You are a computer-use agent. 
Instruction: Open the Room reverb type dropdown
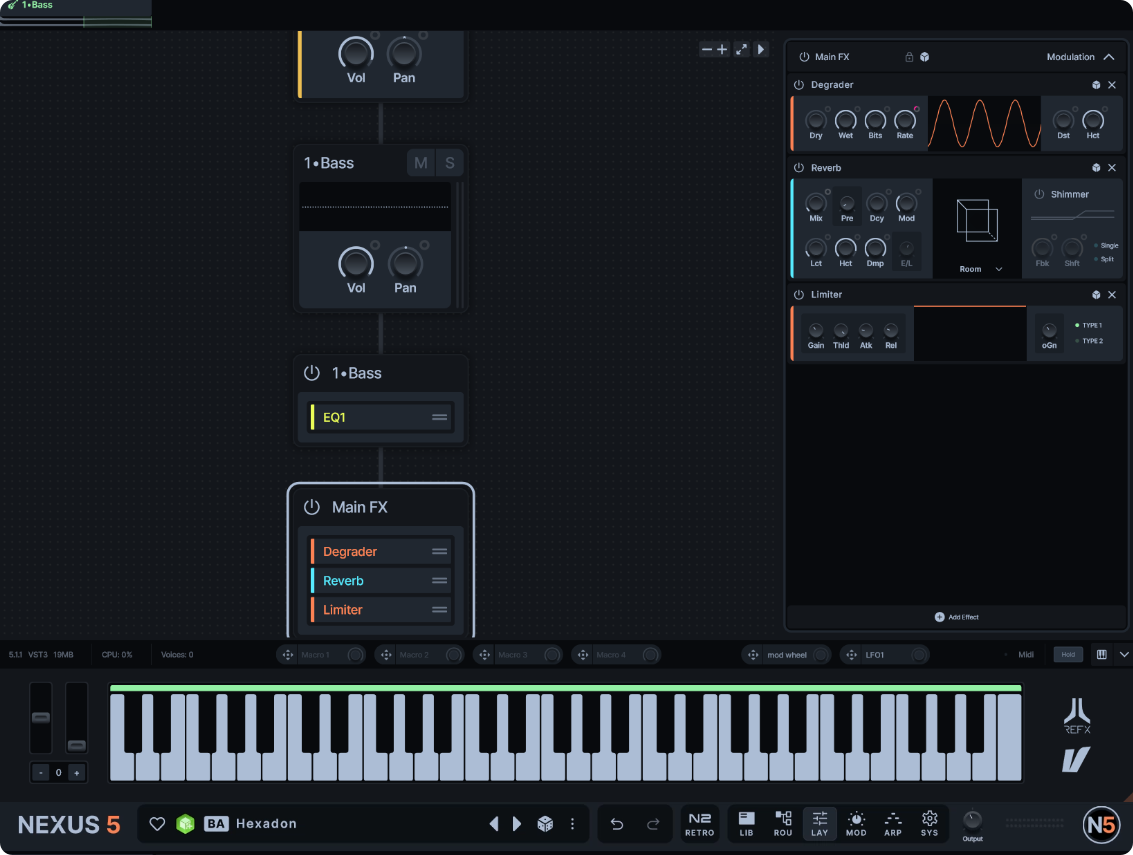coord(981,269)
